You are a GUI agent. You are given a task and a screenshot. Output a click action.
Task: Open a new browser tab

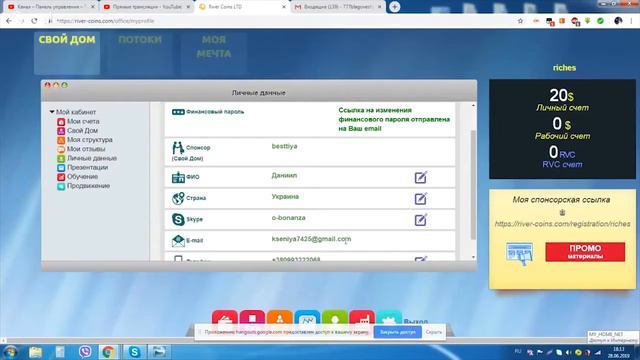pyautogui.click(x=394, y=7)
